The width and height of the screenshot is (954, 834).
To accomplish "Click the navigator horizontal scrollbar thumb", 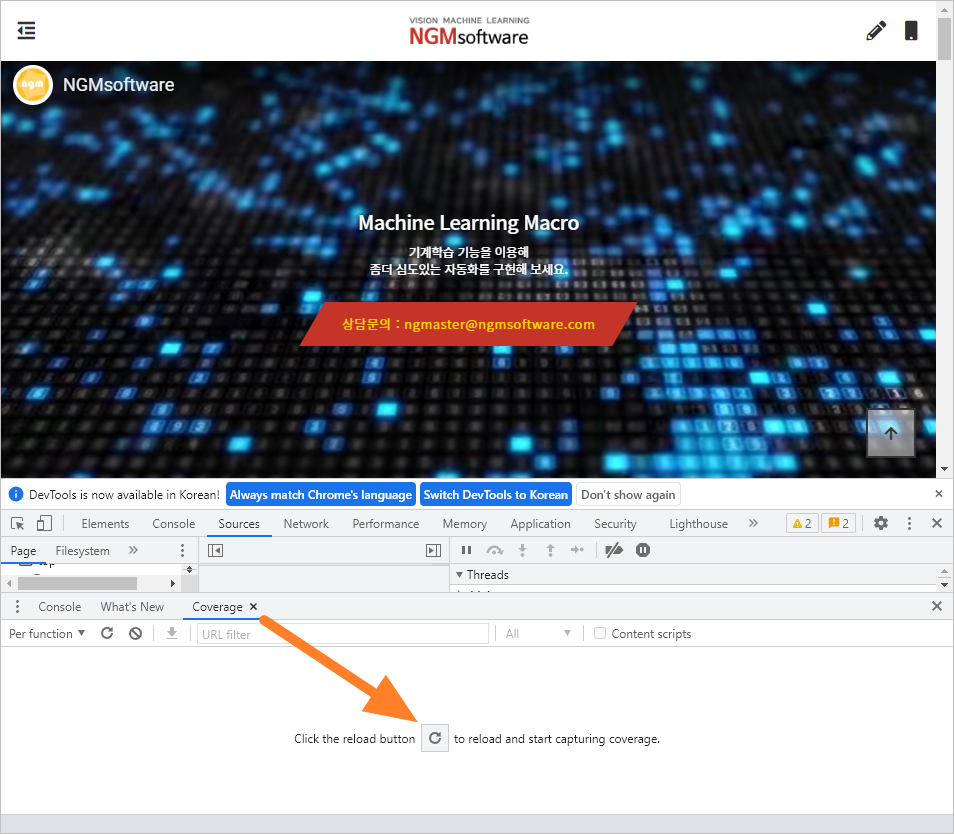I will coord(77,583).
